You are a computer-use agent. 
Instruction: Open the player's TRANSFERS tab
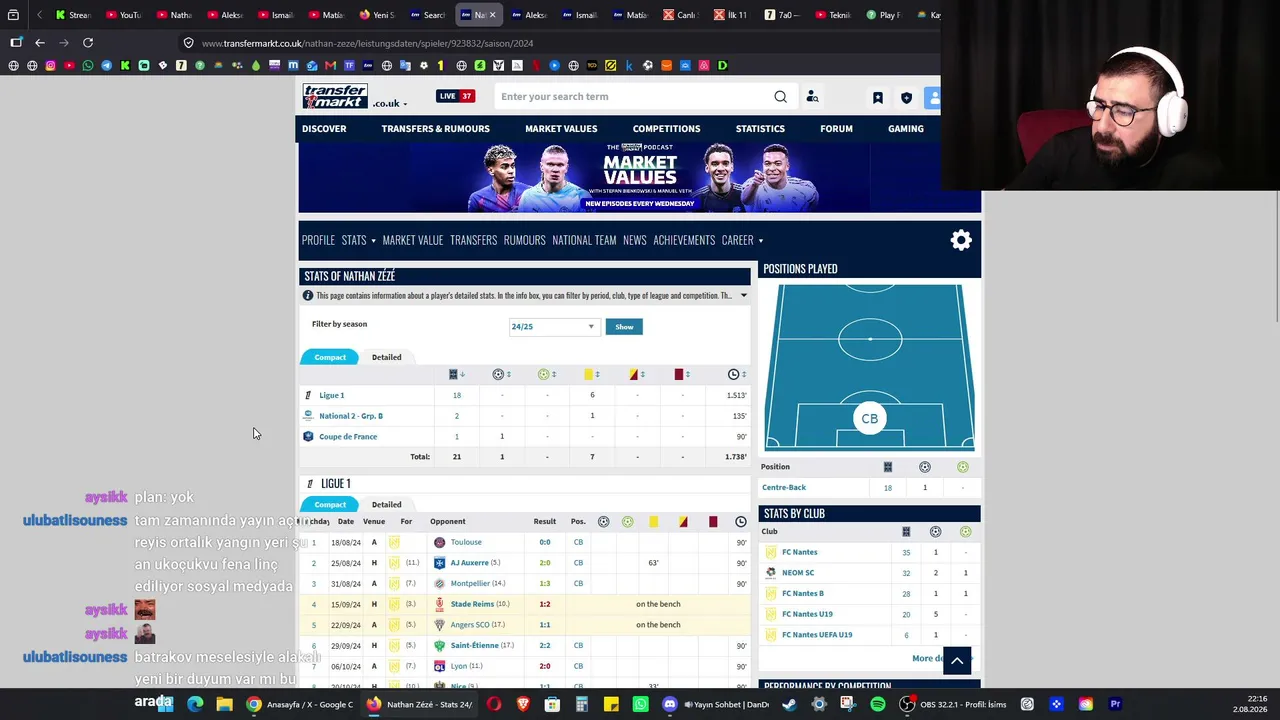473,240
